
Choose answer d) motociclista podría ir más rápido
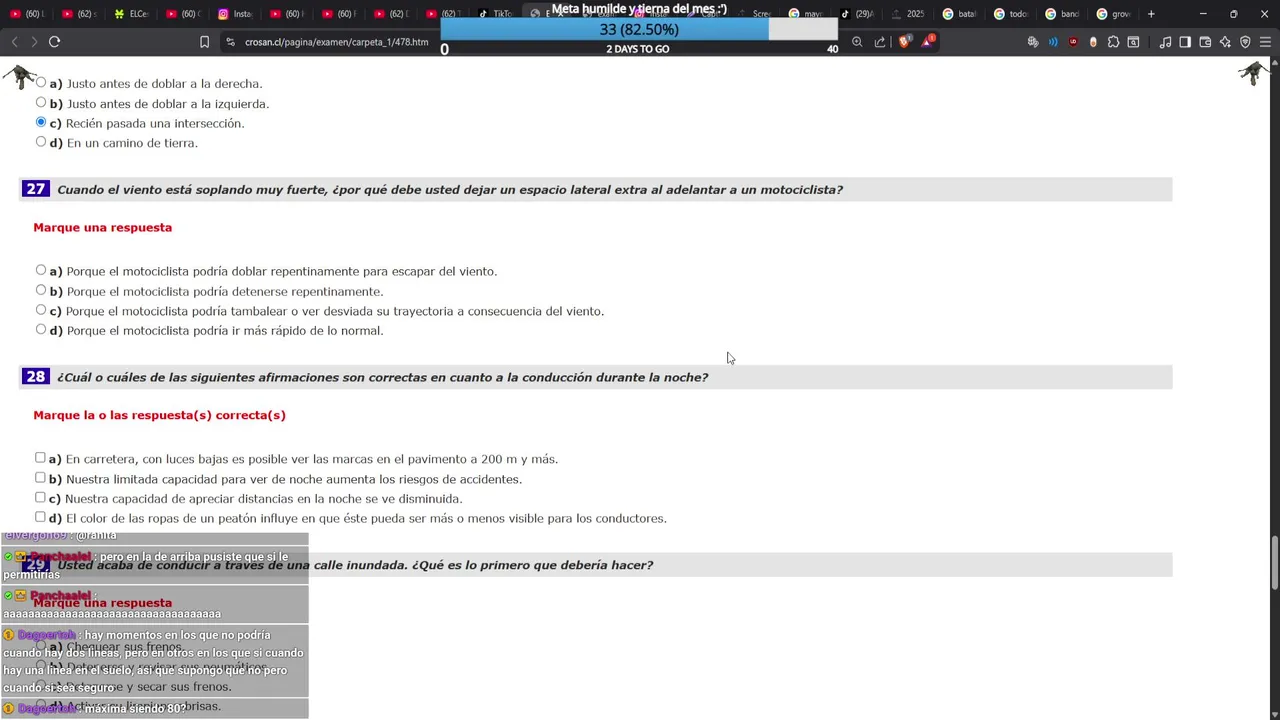[x=41, y=329]
